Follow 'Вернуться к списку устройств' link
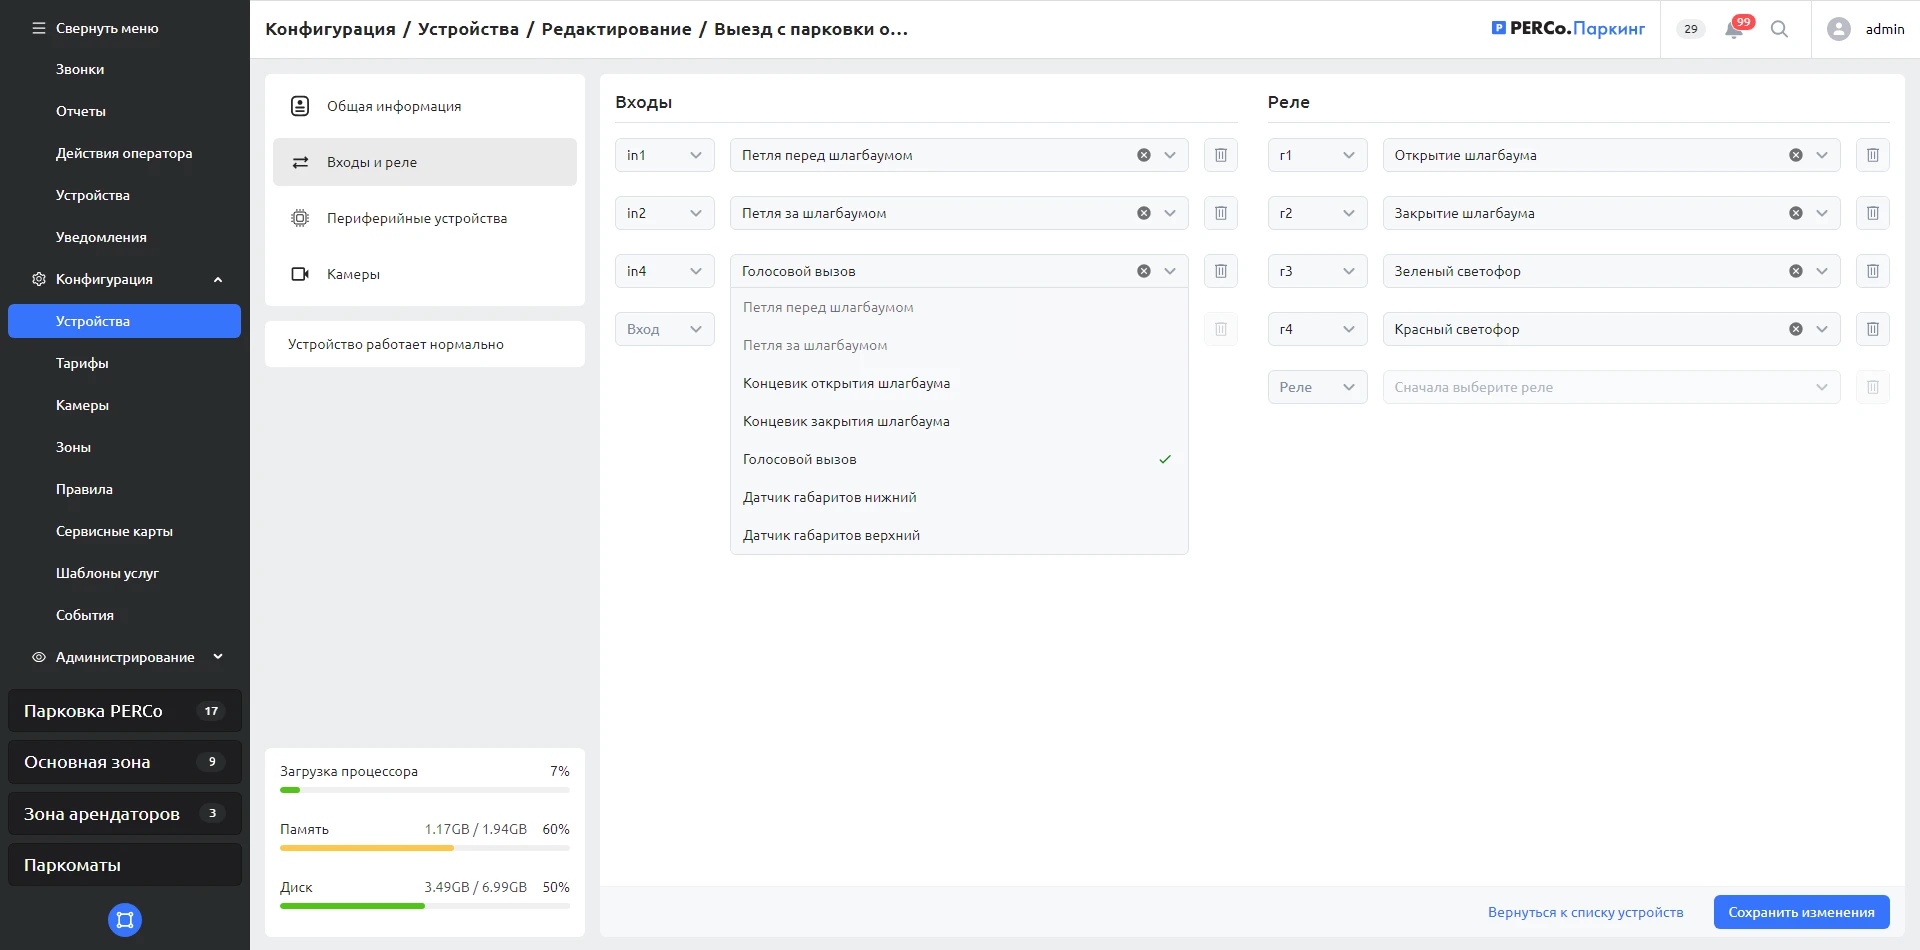Image resolution: width=1920 pixels, height=950 pixels. tap(1585, 912)
